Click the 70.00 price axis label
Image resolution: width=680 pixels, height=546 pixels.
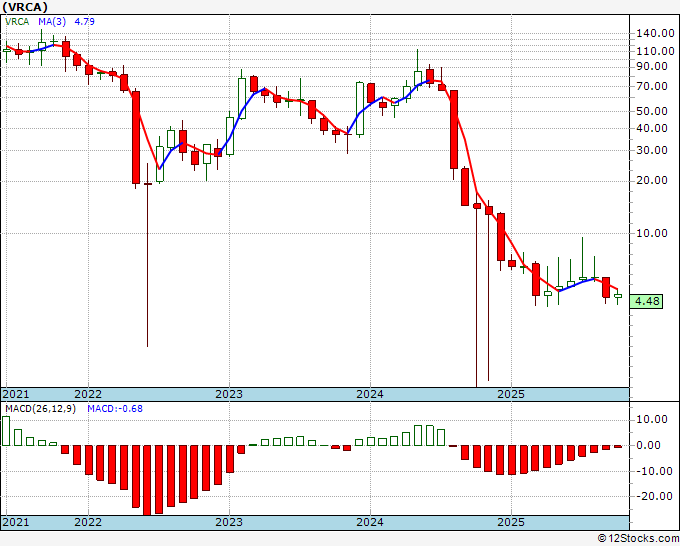652,86
